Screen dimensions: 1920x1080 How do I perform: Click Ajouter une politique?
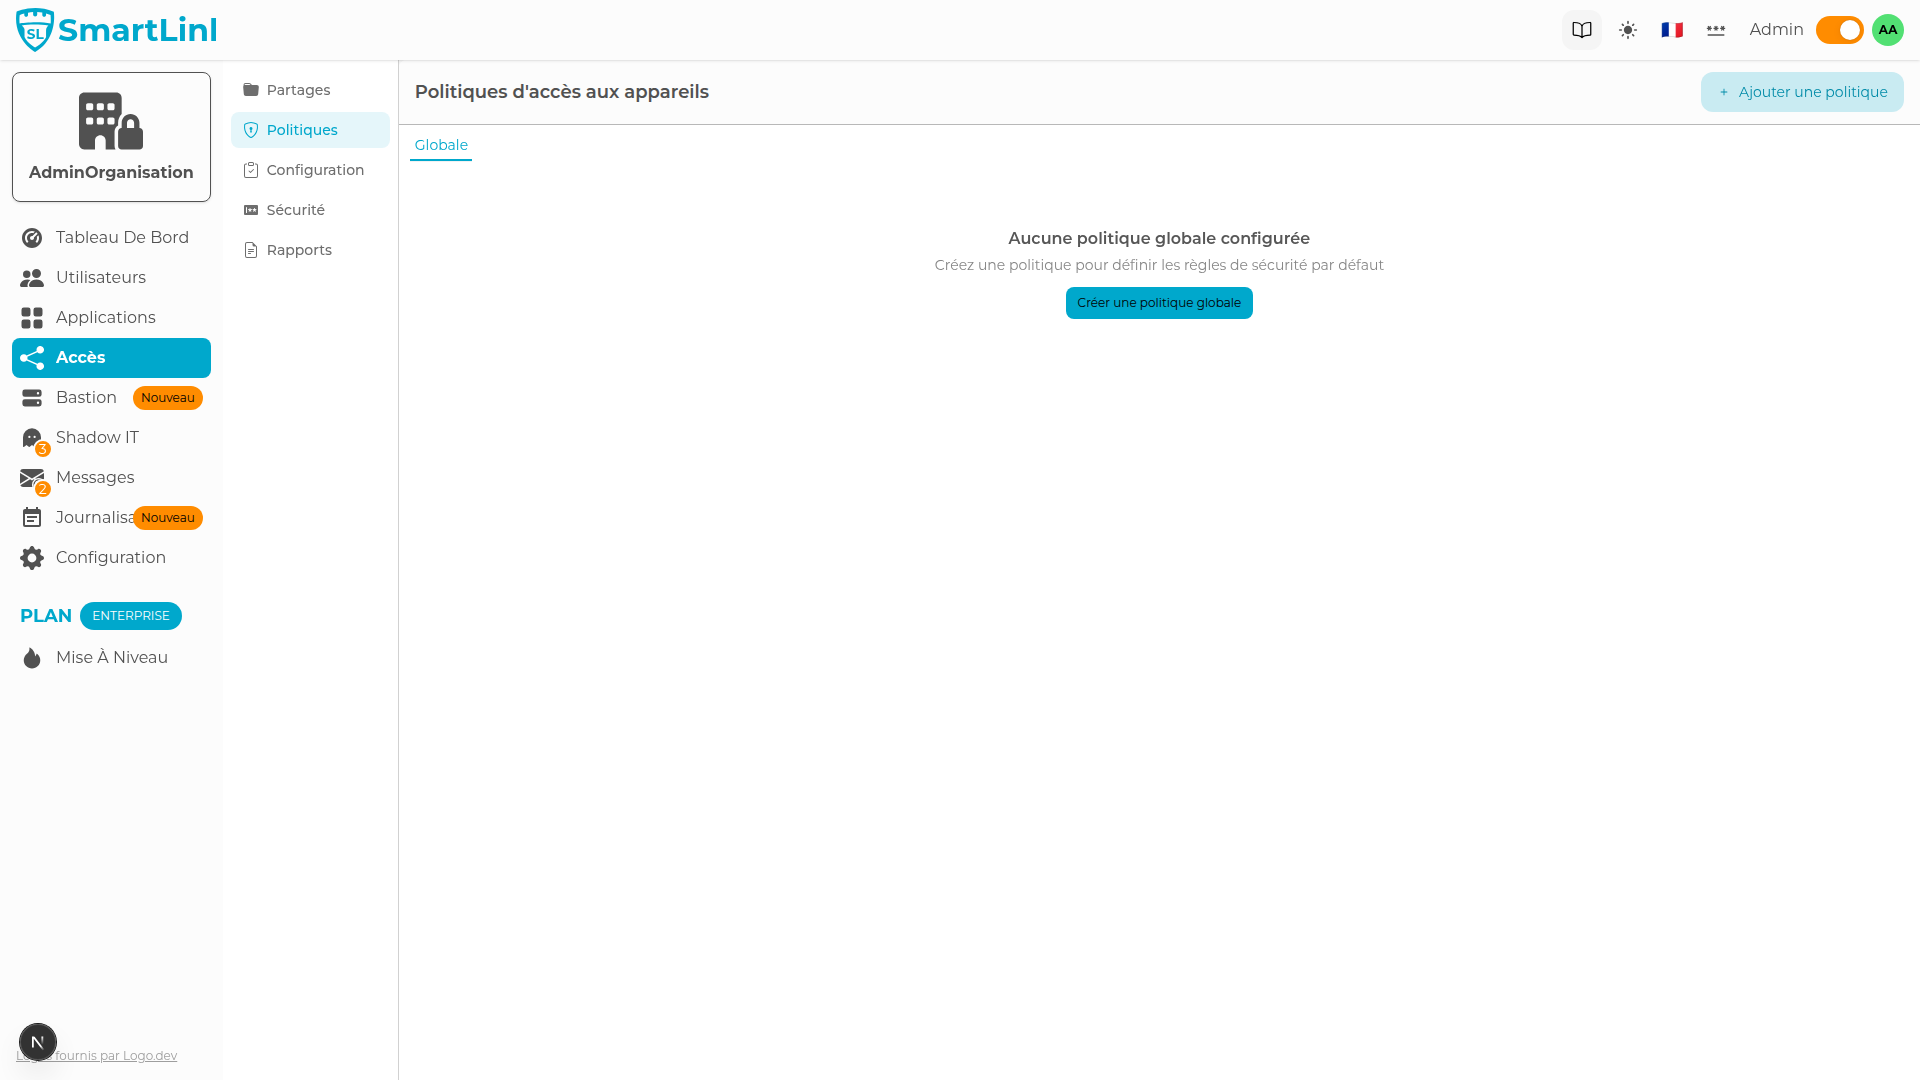tap(1801, 91)
